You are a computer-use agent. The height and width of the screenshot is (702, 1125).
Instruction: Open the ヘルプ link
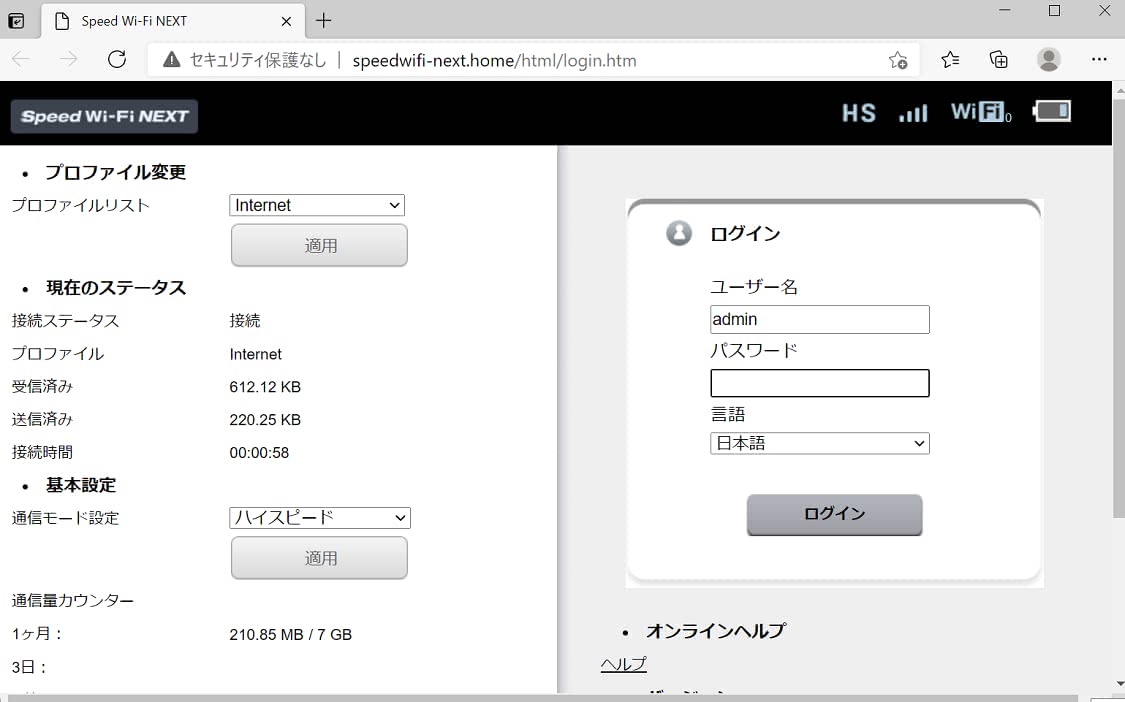point(623,664)
